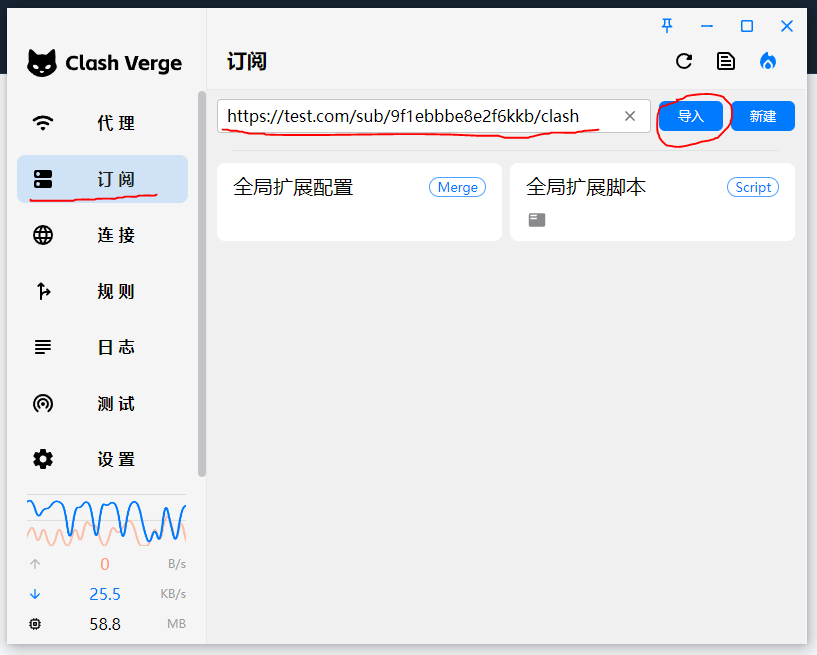Open the 规则 rules page
This screenshot has height=655, width=817.
coord(102,291)
